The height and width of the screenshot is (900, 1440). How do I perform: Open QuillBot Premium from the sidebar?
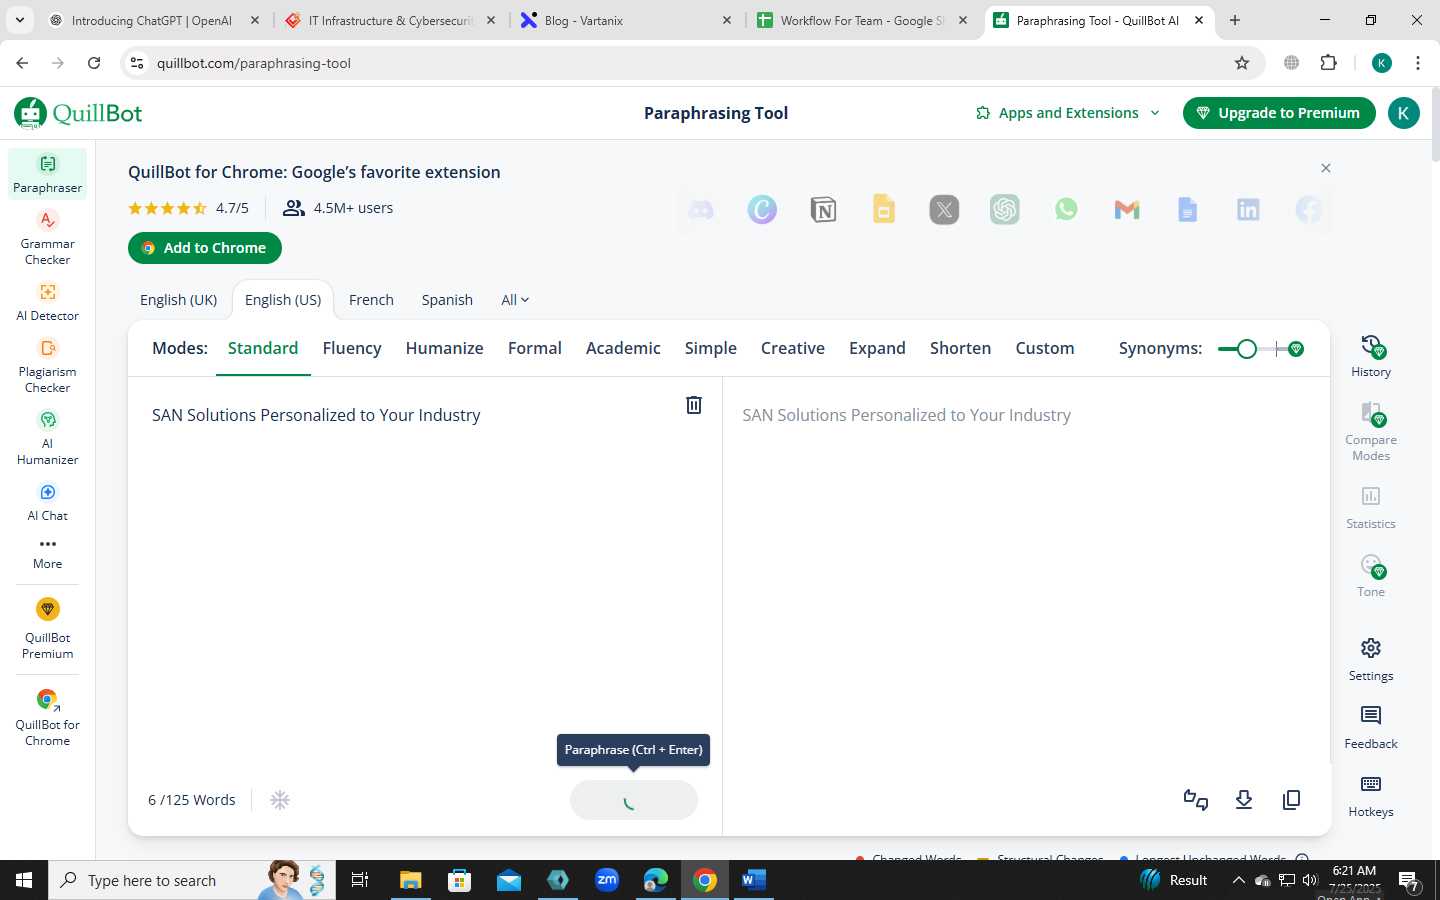click(x=47, y=628)
